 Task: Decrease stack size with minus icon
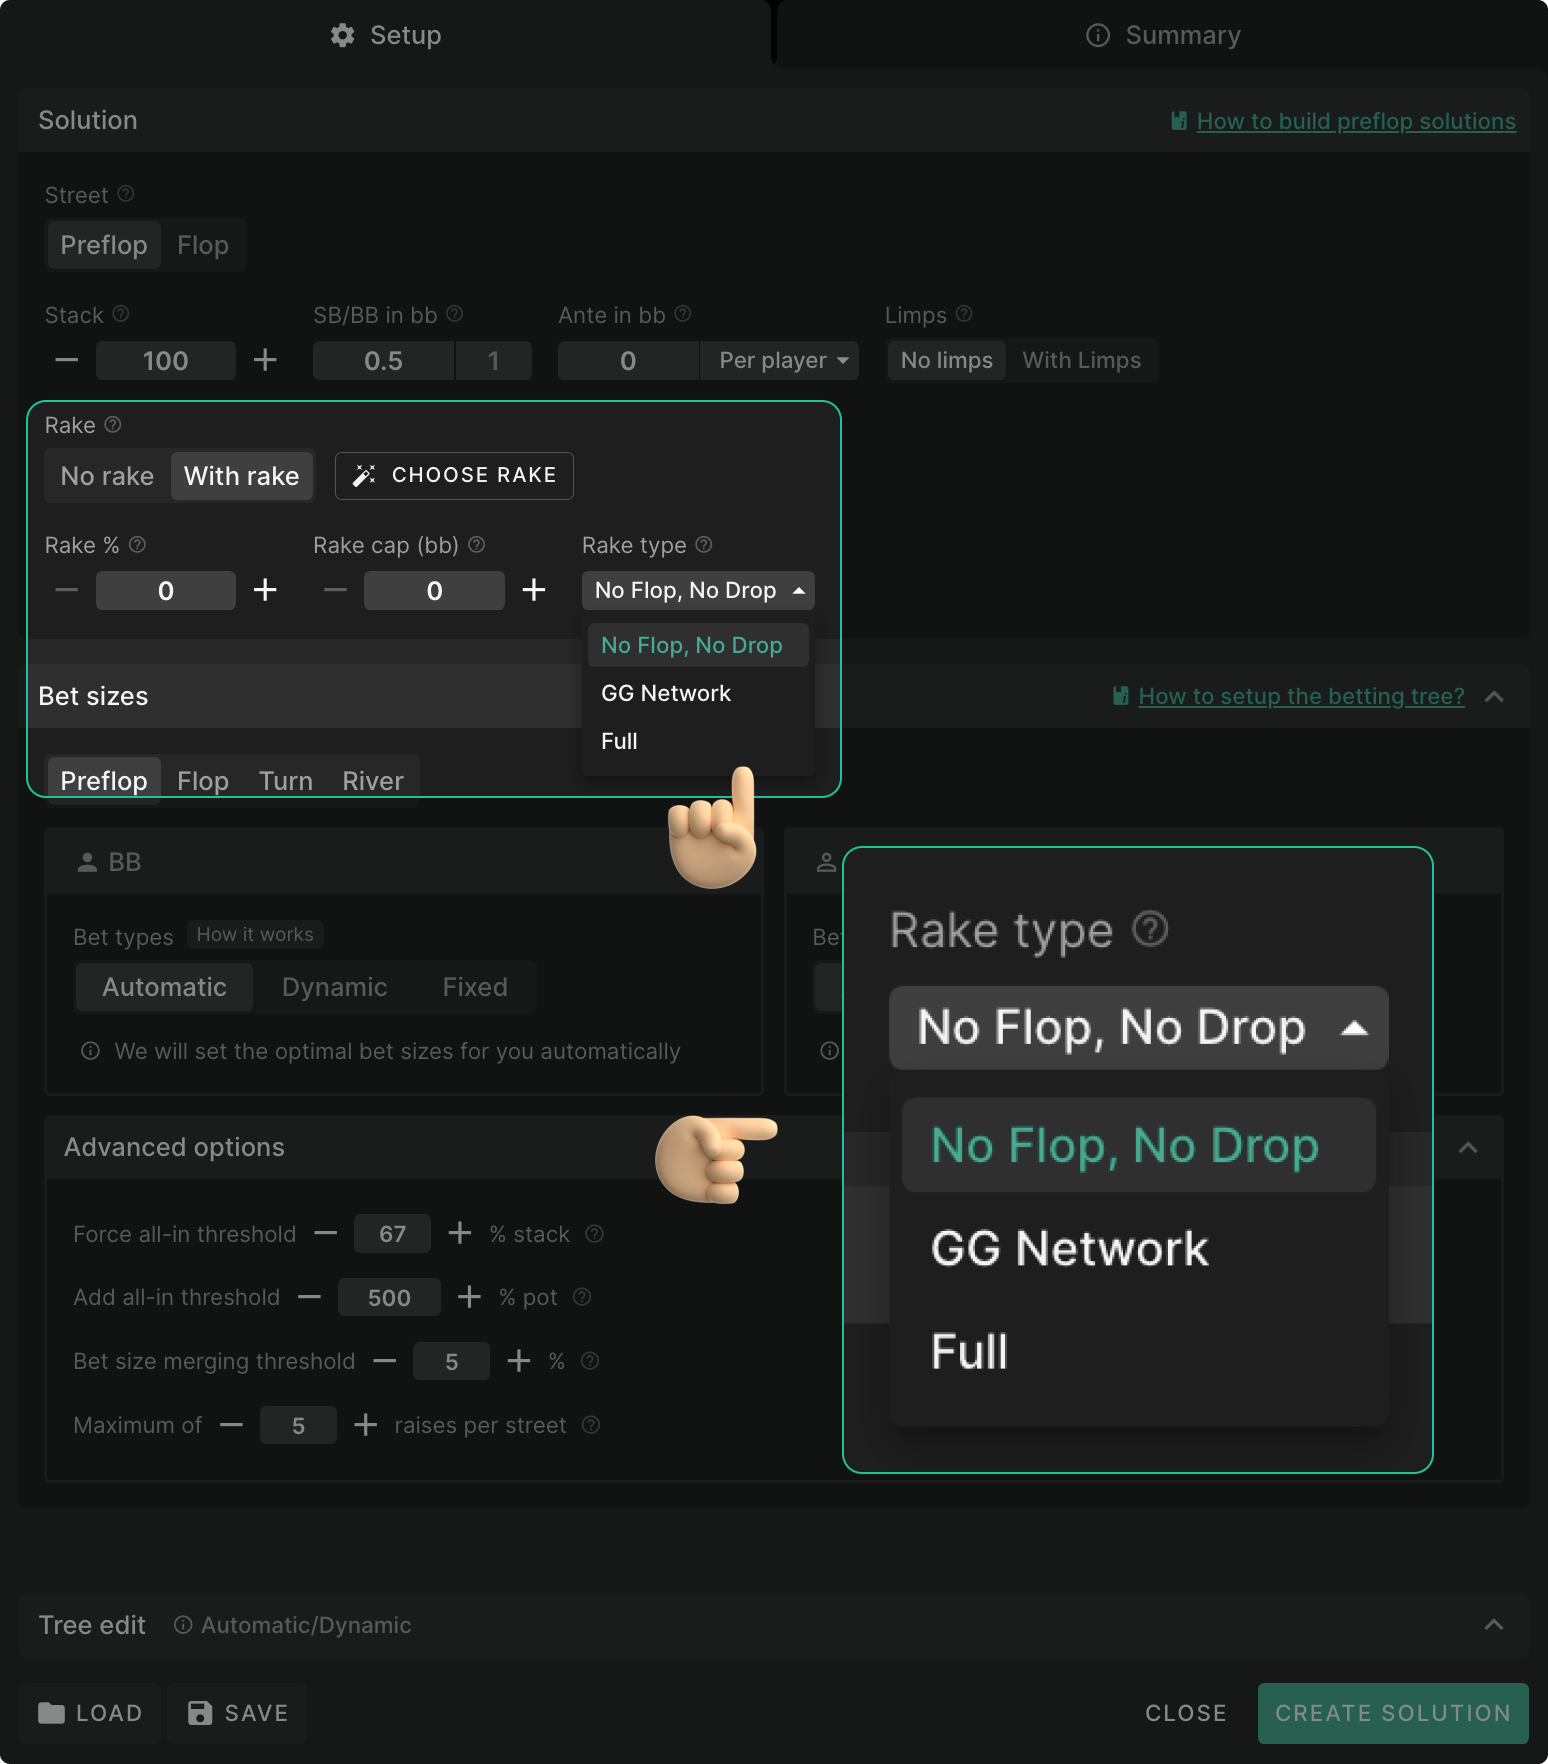coord(66,360)
